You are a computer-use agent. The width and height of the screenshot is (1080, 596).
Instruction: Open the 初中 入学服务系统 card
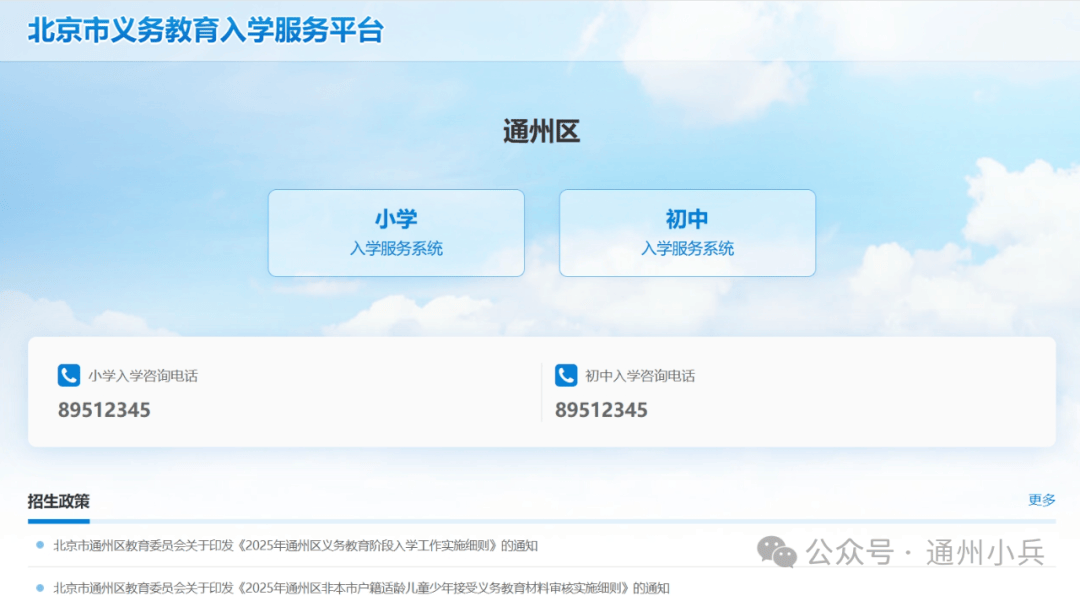687,233
